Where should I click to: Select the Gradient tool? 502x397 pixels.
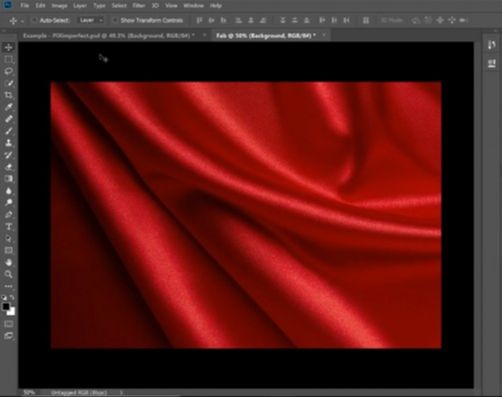pos(9,179)
